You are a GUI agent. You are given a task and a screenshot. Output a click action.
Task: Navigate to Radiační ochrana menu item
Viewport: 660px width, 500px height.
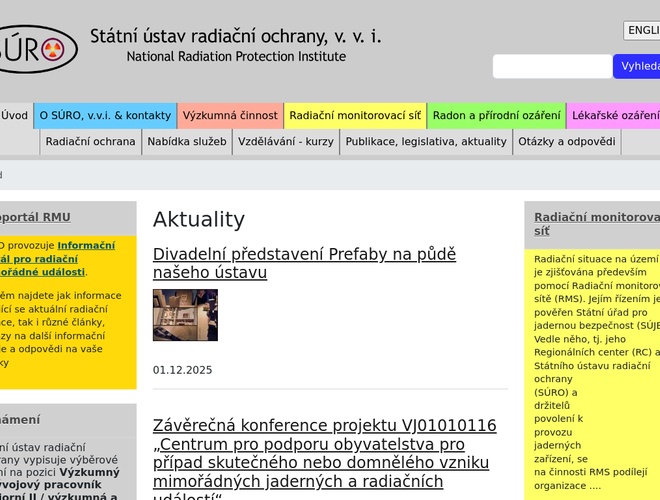[90, 142]
